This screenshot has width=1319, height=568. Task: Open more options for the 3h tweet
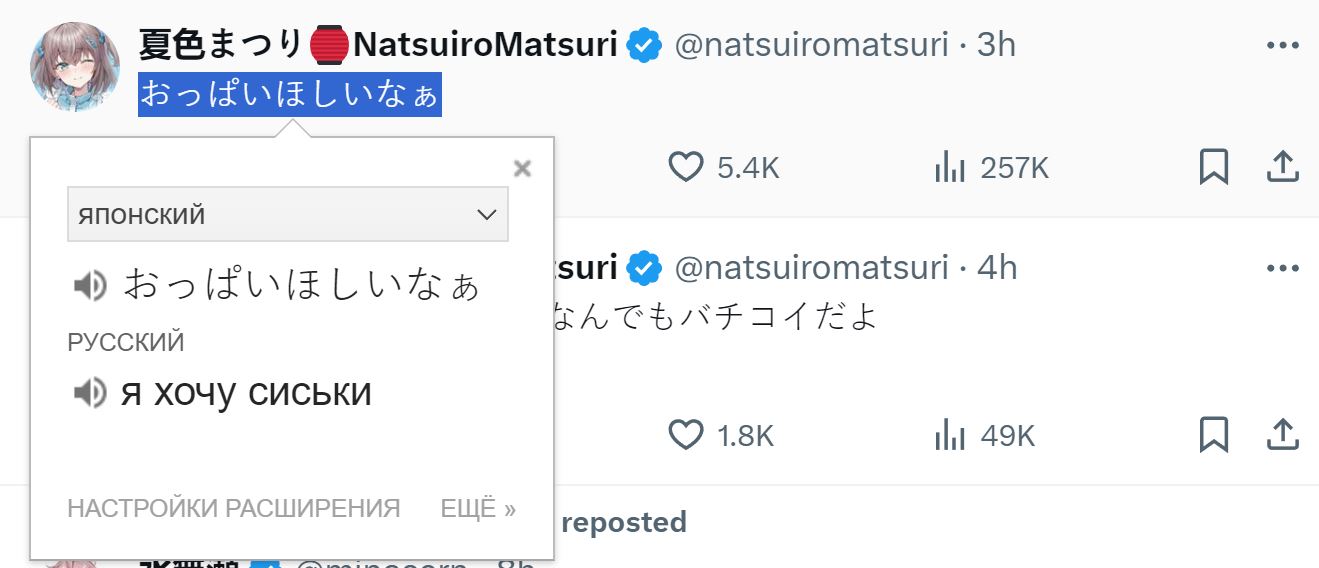tap(1282, 45)
